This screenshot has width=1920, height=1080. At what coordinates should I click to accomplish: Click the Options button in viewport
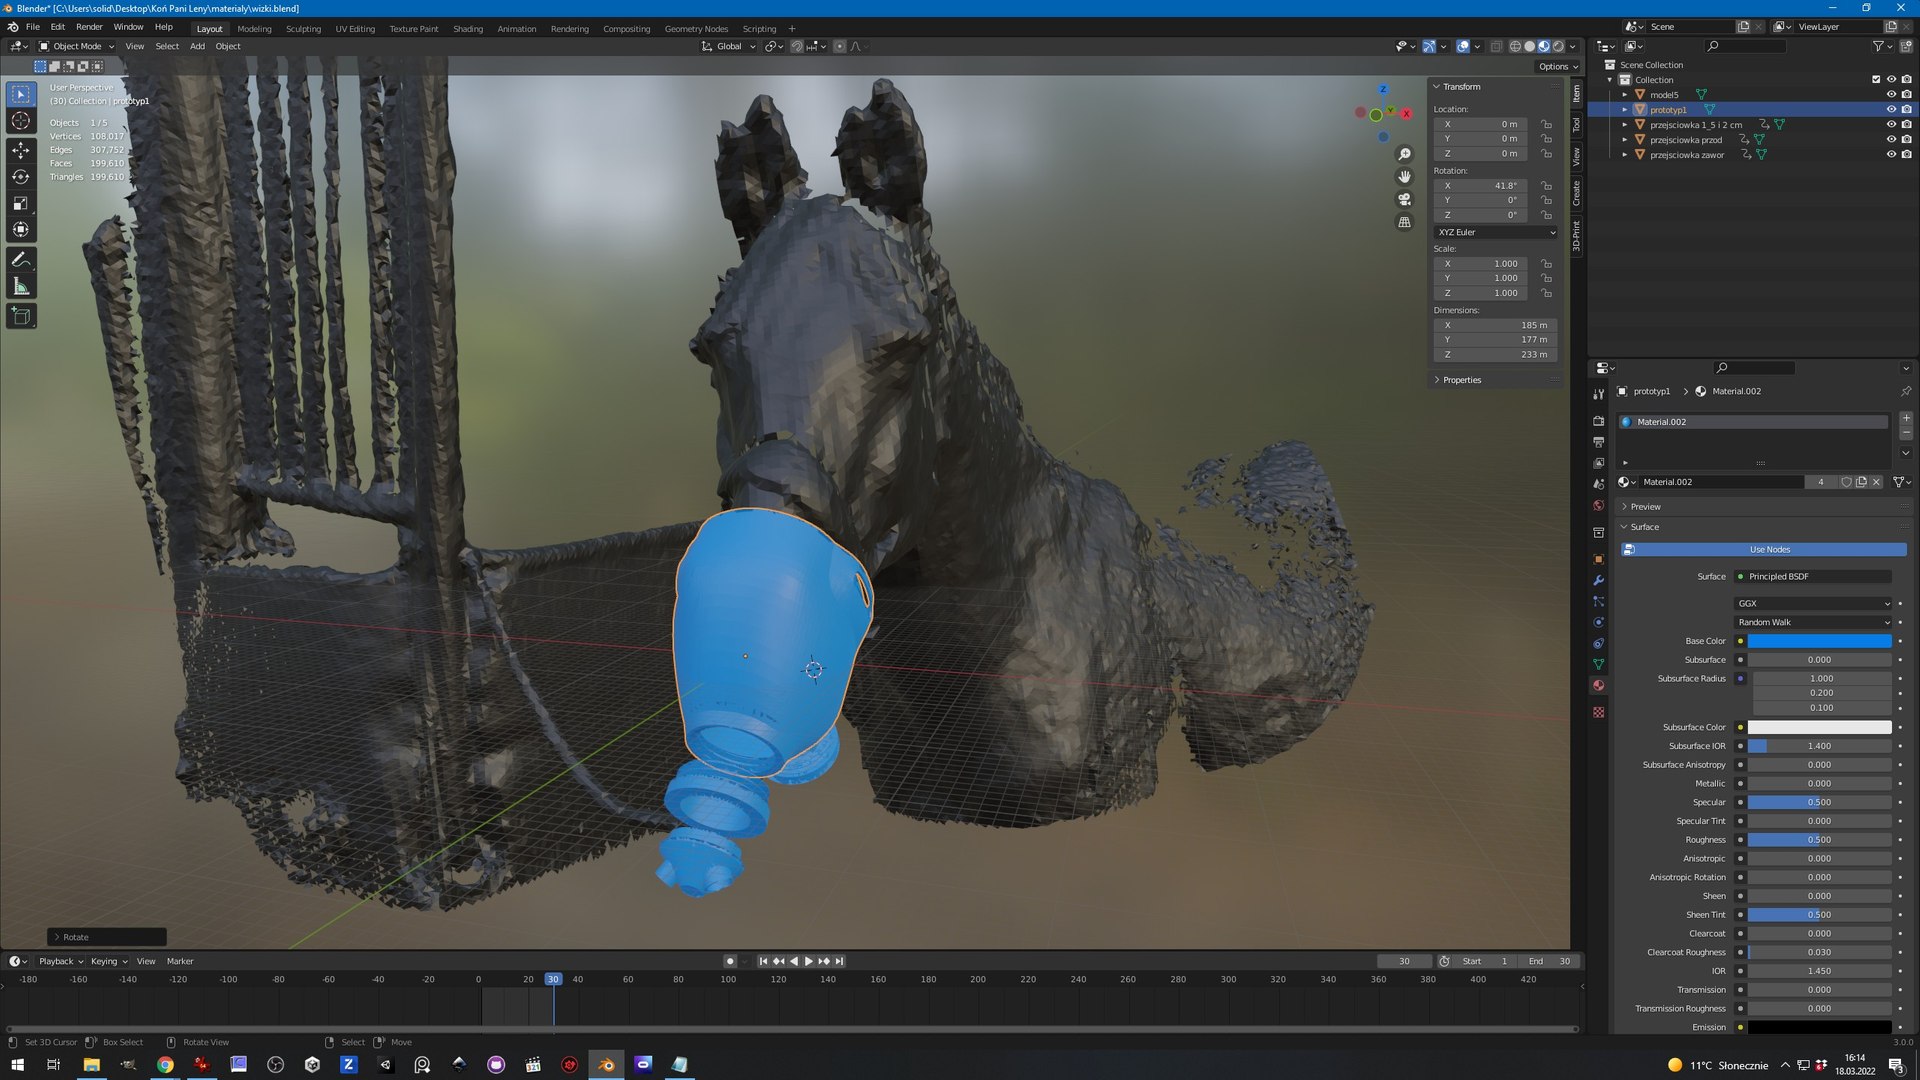click(1557, 66)
